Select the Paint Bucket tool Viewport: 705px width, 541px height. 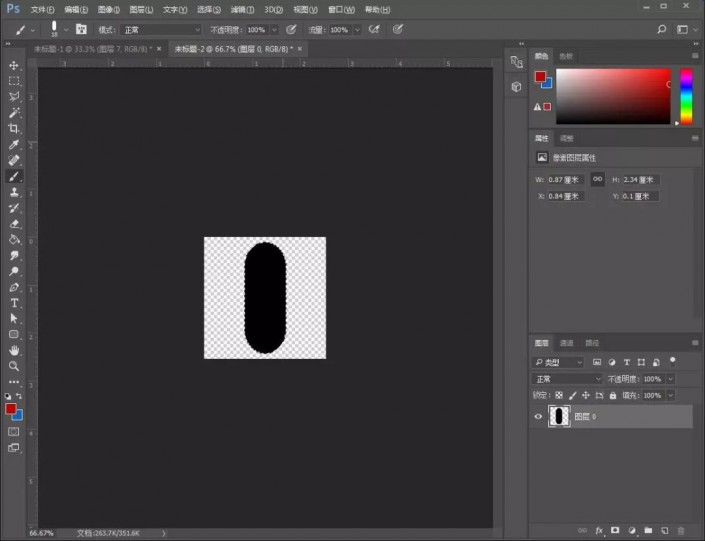click(x=14, y=239)
